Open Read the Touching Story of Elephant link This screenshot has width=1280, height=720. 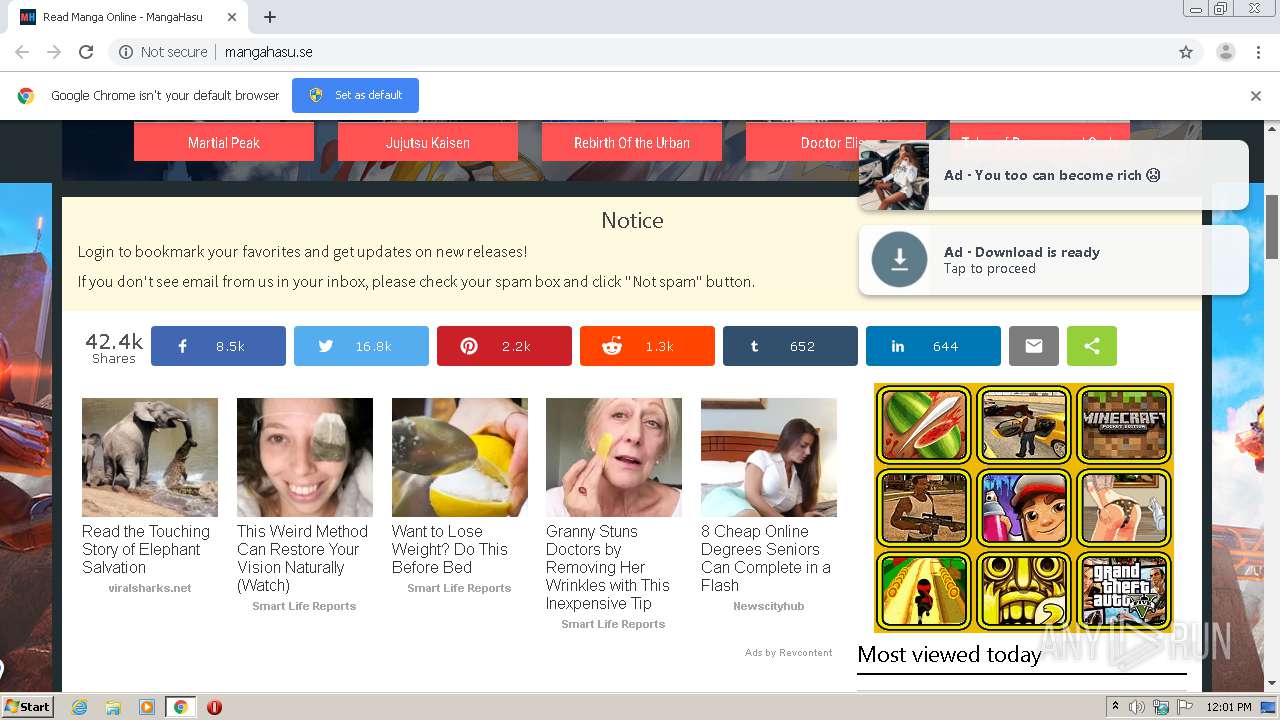coord(146,549)
